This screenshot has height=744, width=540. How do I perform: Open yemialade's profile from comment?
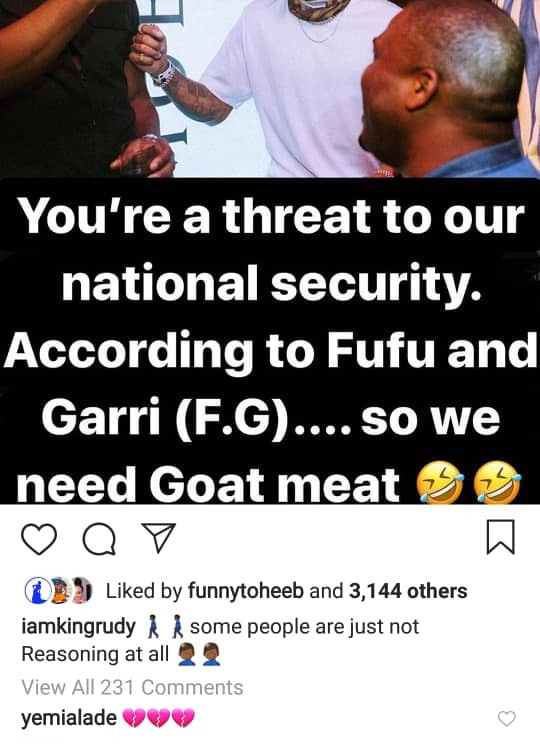(69, 717)
